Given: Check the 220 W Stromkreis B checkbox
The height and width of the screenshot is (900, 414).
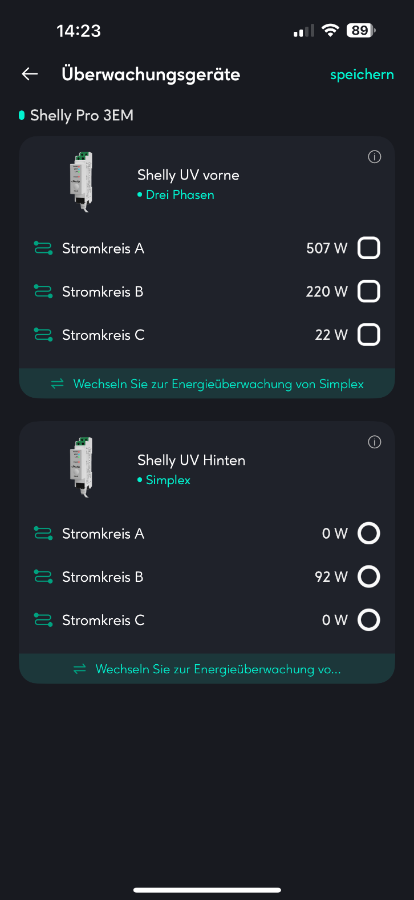Looking at the screenshot, I should click(369, 292).
